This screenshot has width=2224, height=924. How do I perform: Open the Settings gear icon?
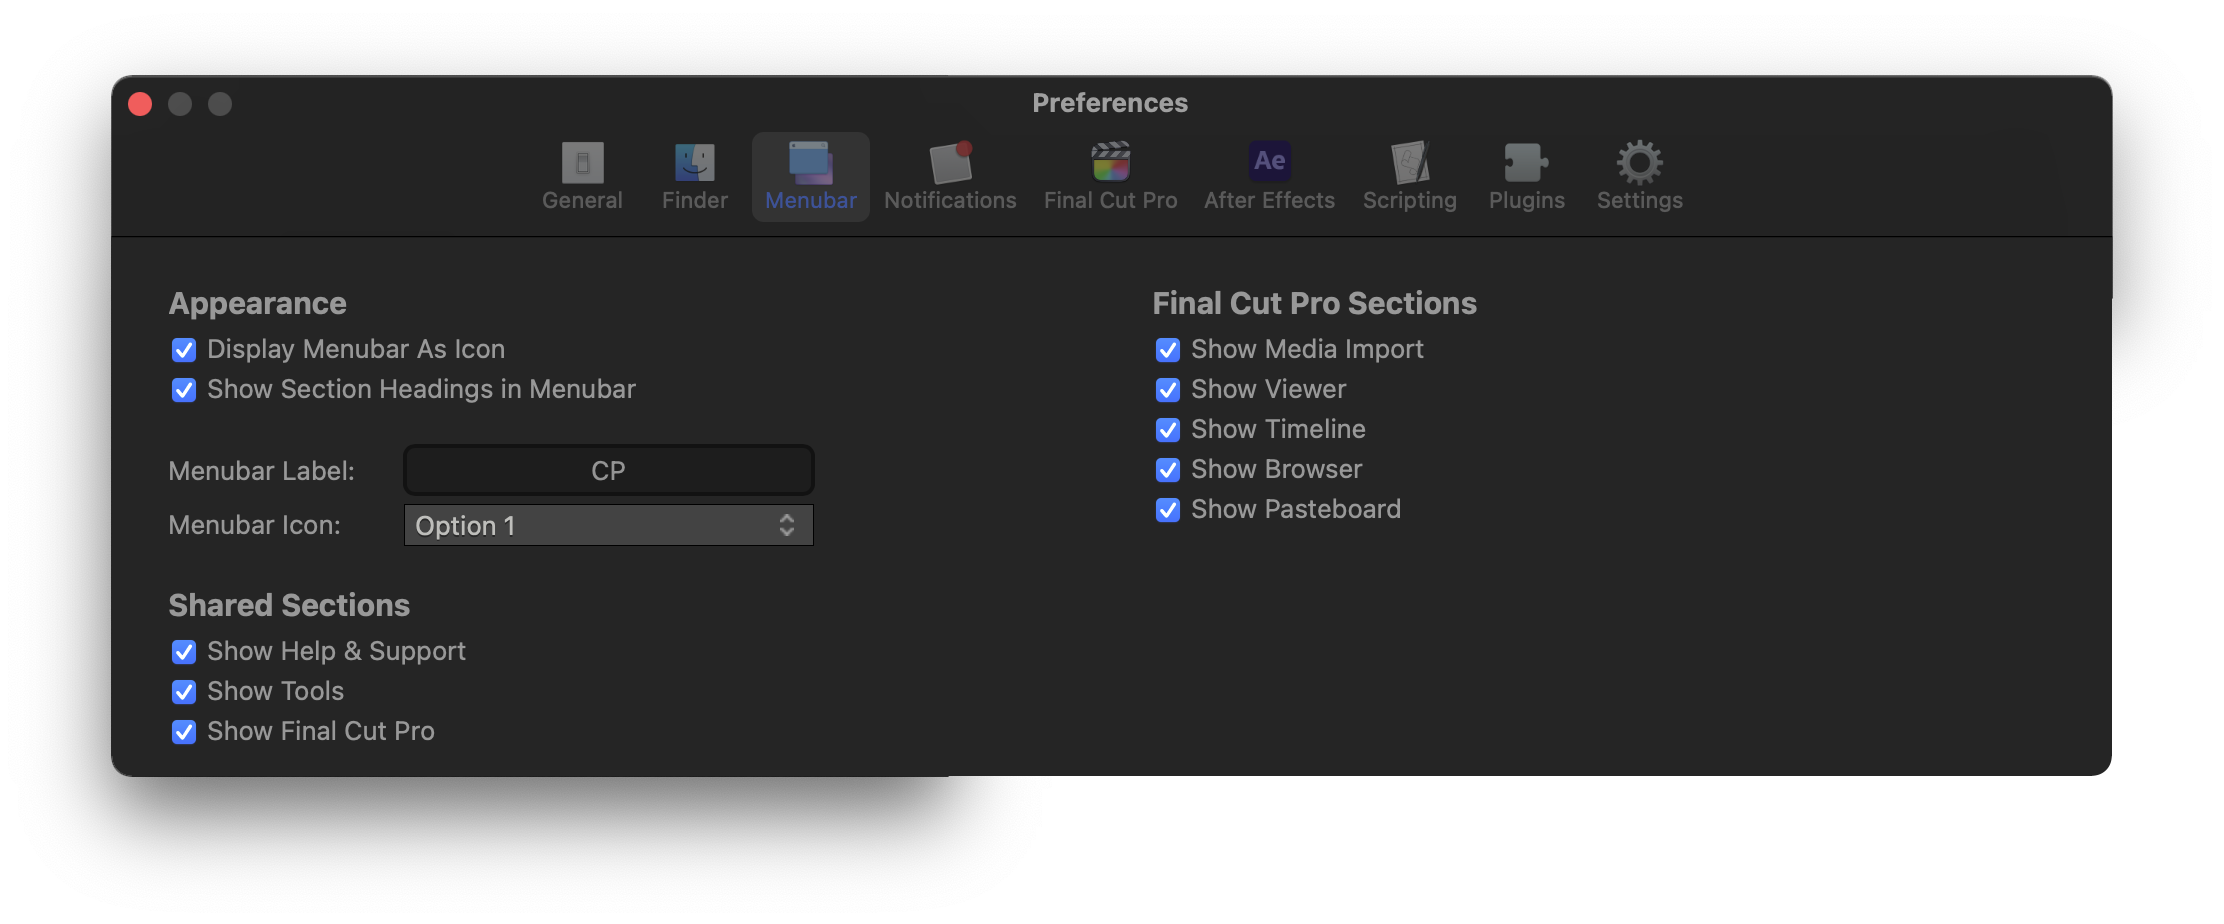1639,177
